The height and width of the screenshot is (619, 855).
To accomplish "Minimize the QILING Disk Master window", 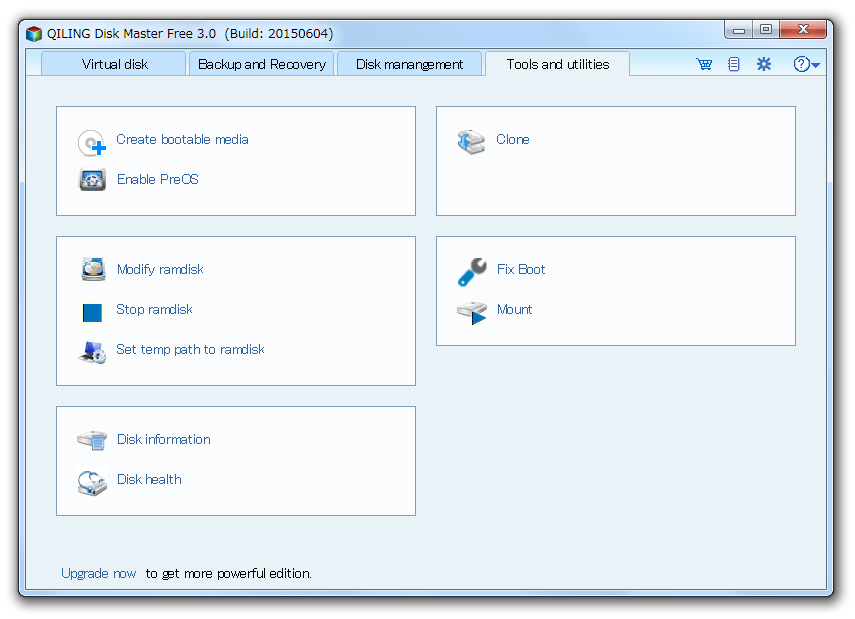I will click(739, 31).
